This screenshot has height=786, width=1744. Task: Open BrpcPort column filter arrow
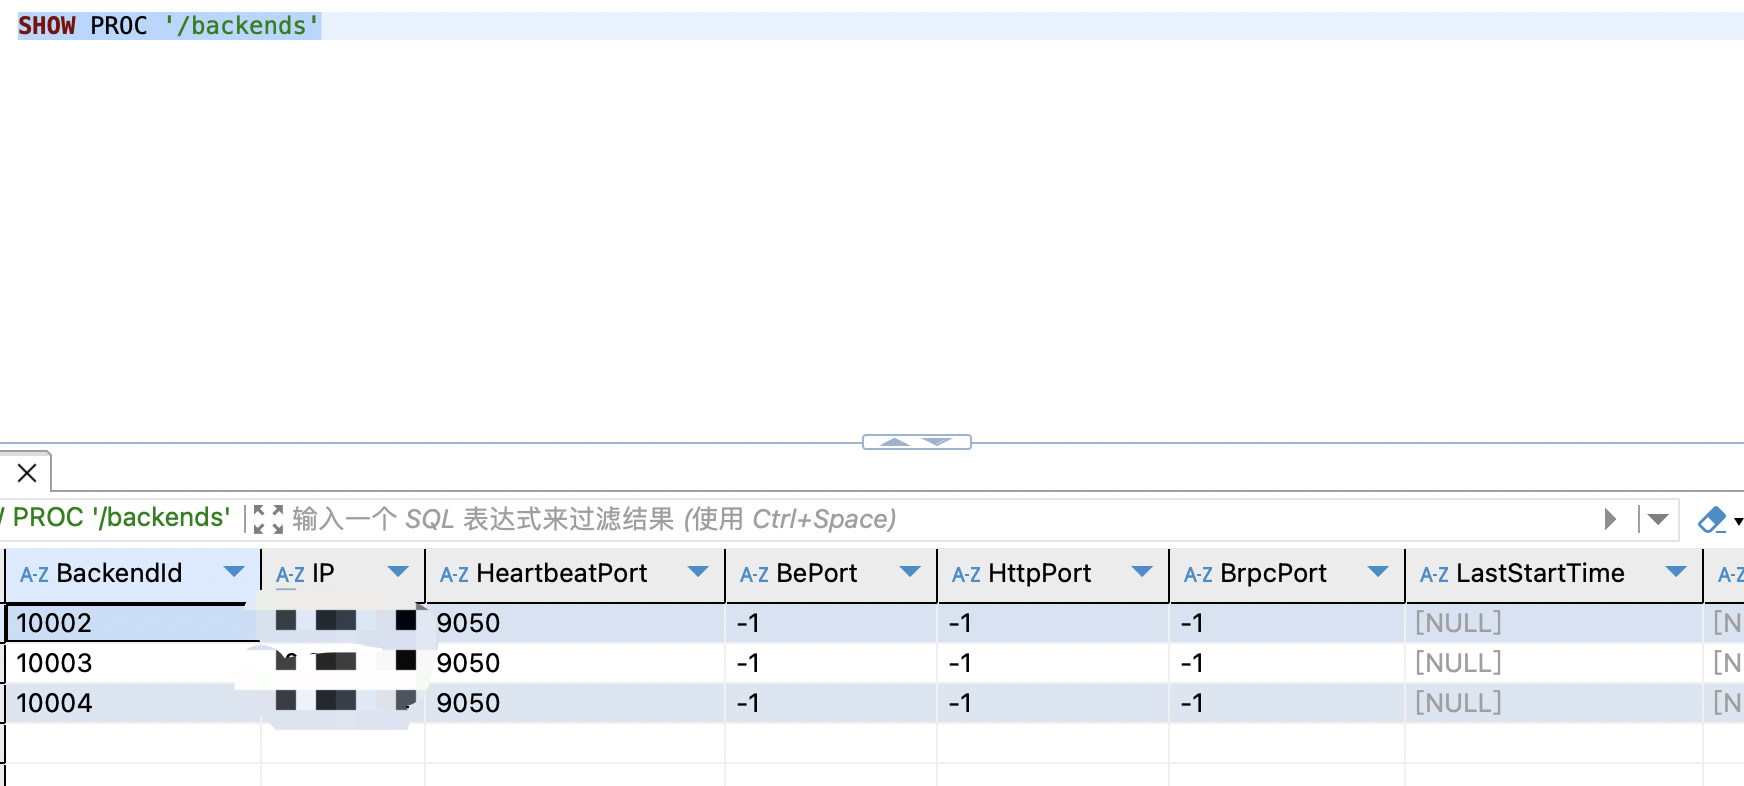point(1378,572)
